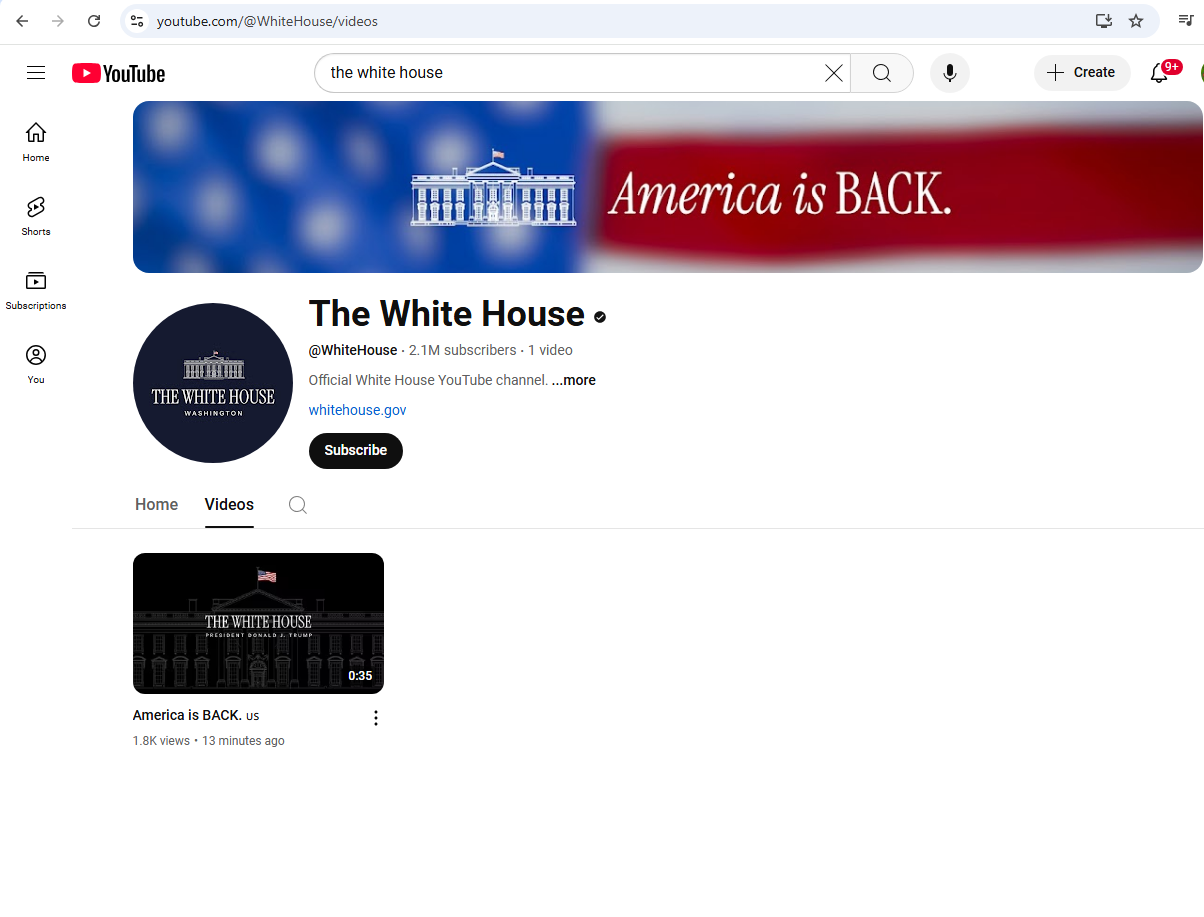The width and height of the screenshot is (1204, 917).
Task: Go back with the browser back arrow
Action: (22, 21)
